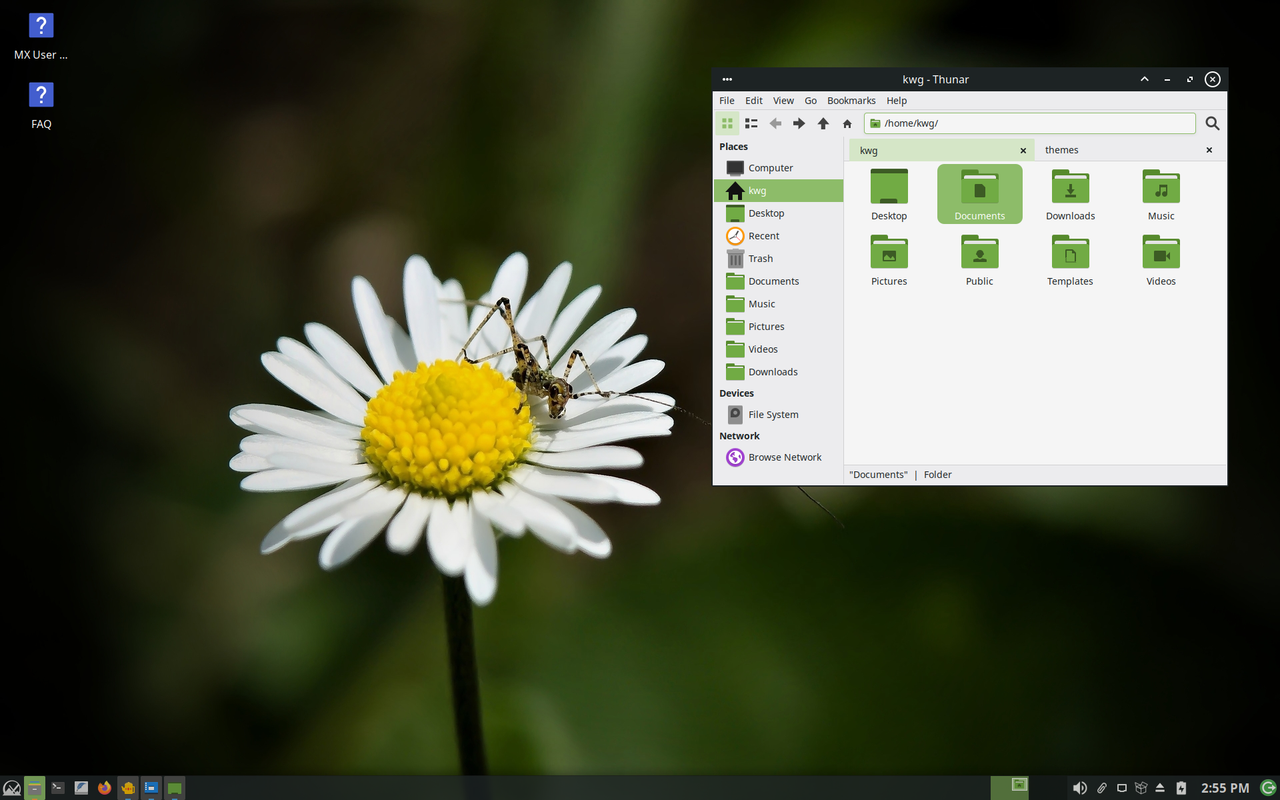Switch to the themes tab

(x=1061, y=149)
